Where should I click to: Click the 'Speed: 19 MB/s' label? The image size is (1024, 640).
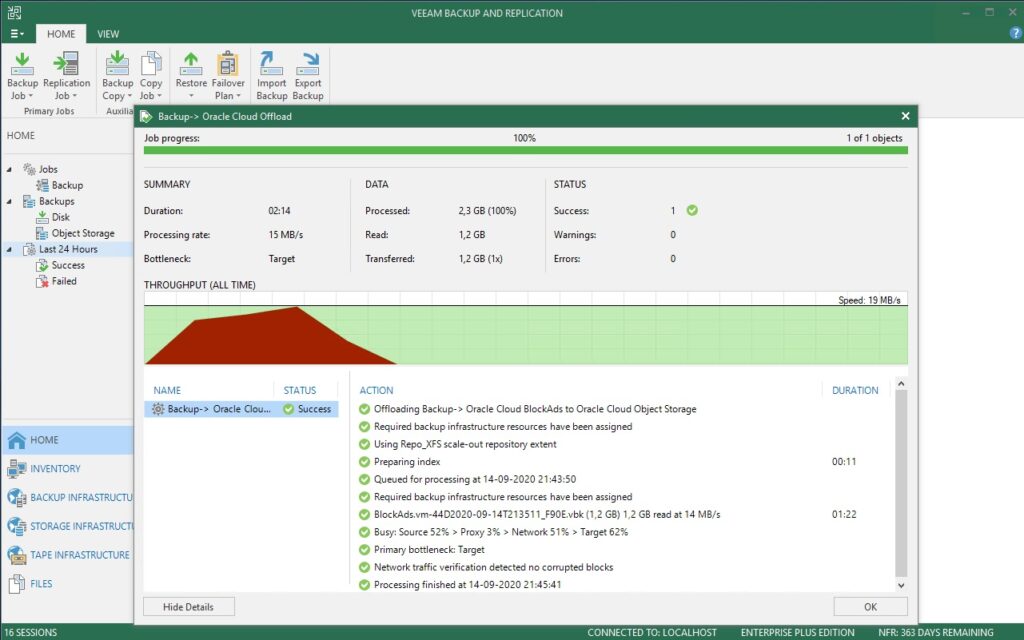[x=869, y=300]
